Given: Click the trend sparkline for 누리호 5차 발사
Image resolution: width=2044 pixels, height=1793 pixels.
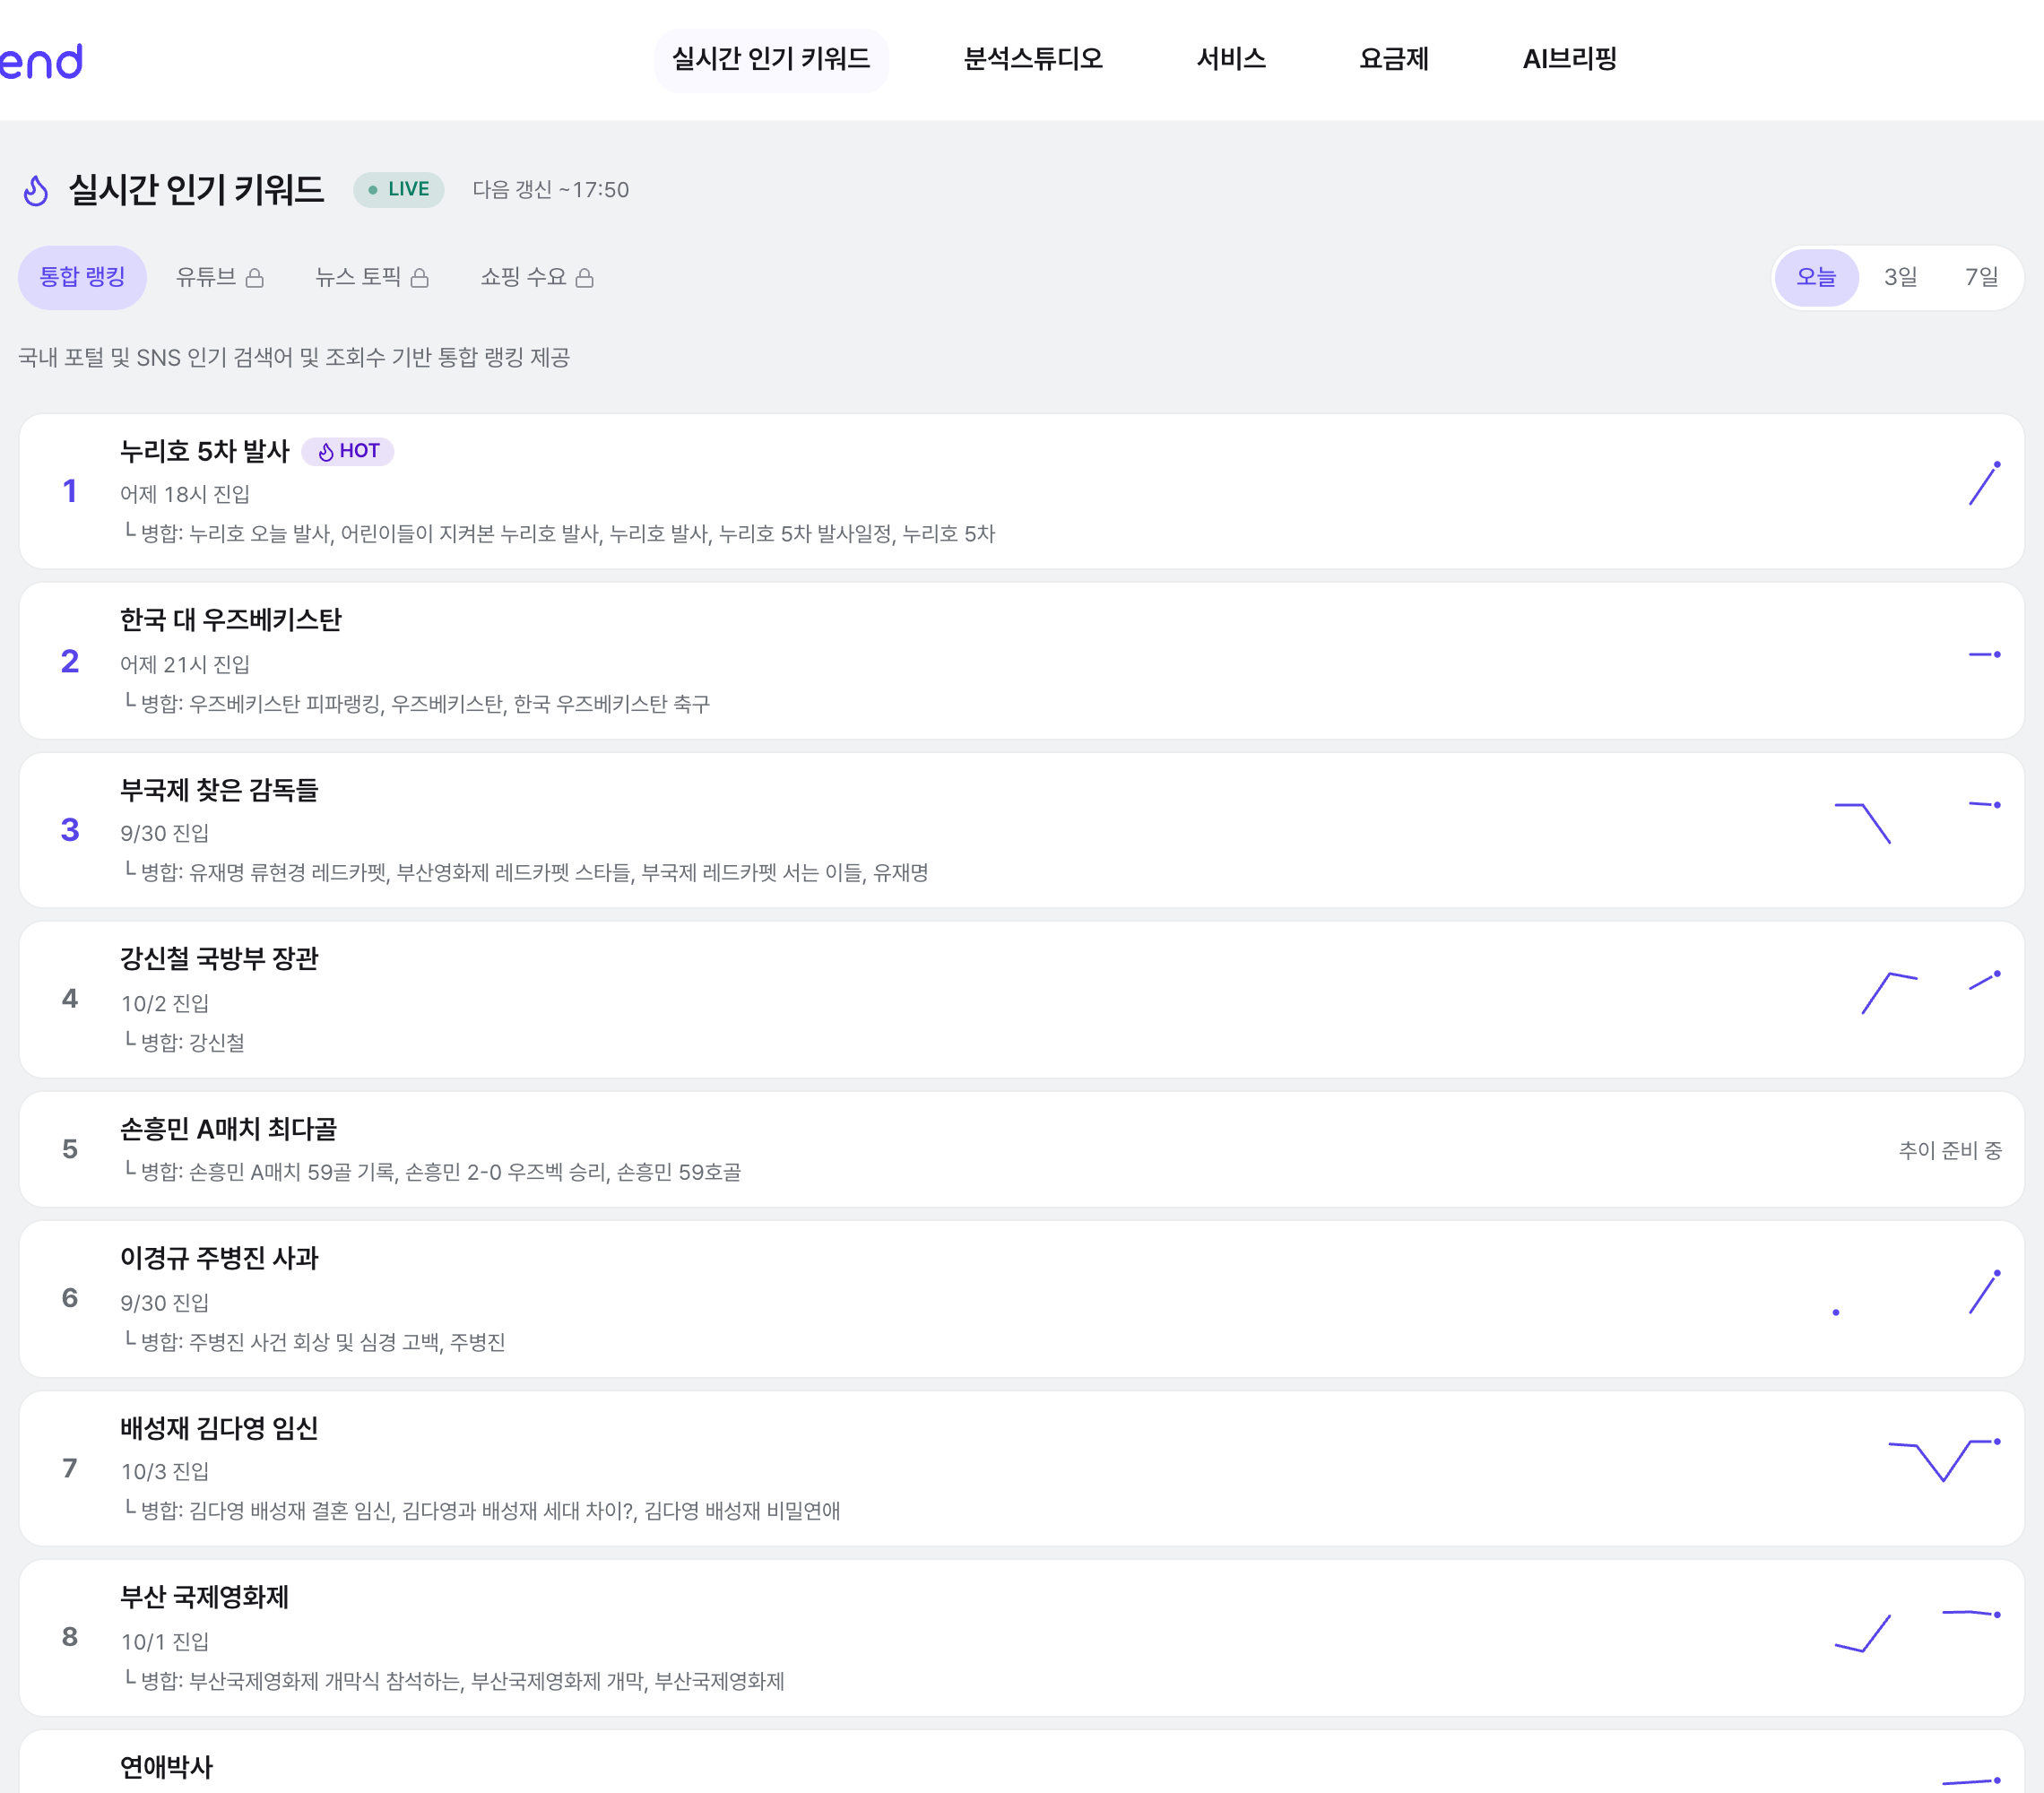Looking at the screenshot, I should (1984, 484).
